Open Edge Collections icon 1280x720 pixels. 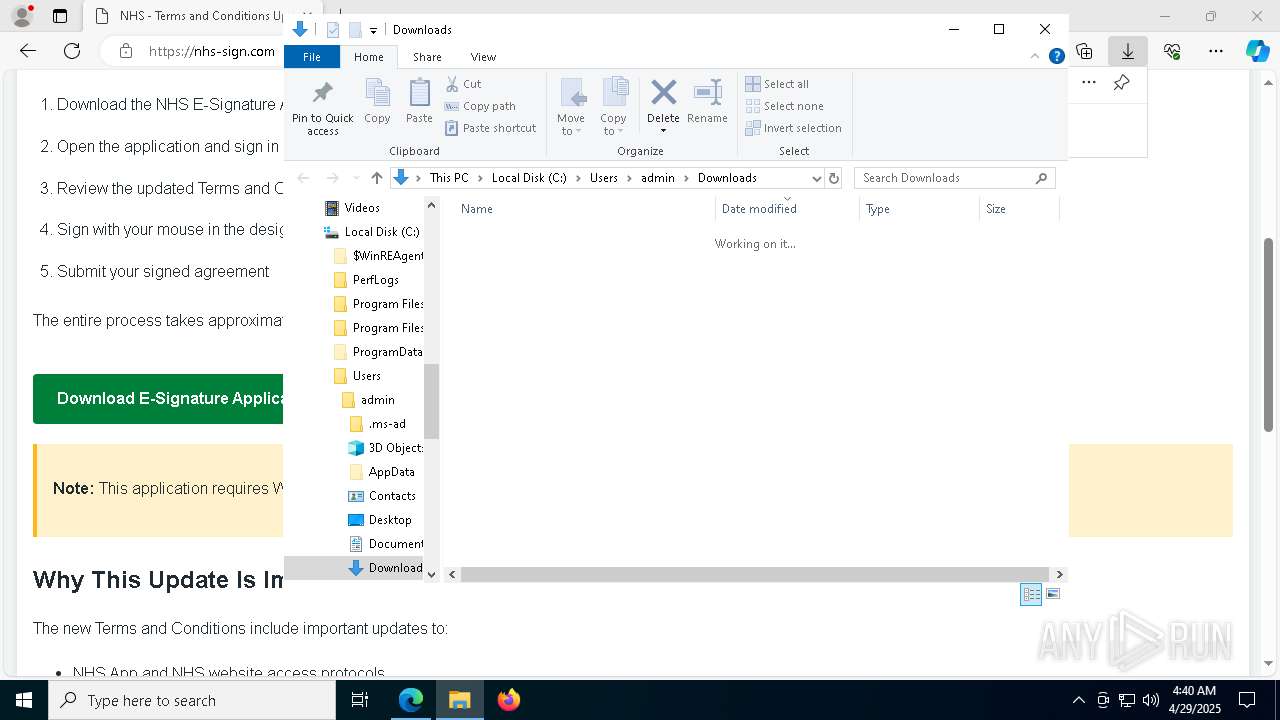(1084, 51)
